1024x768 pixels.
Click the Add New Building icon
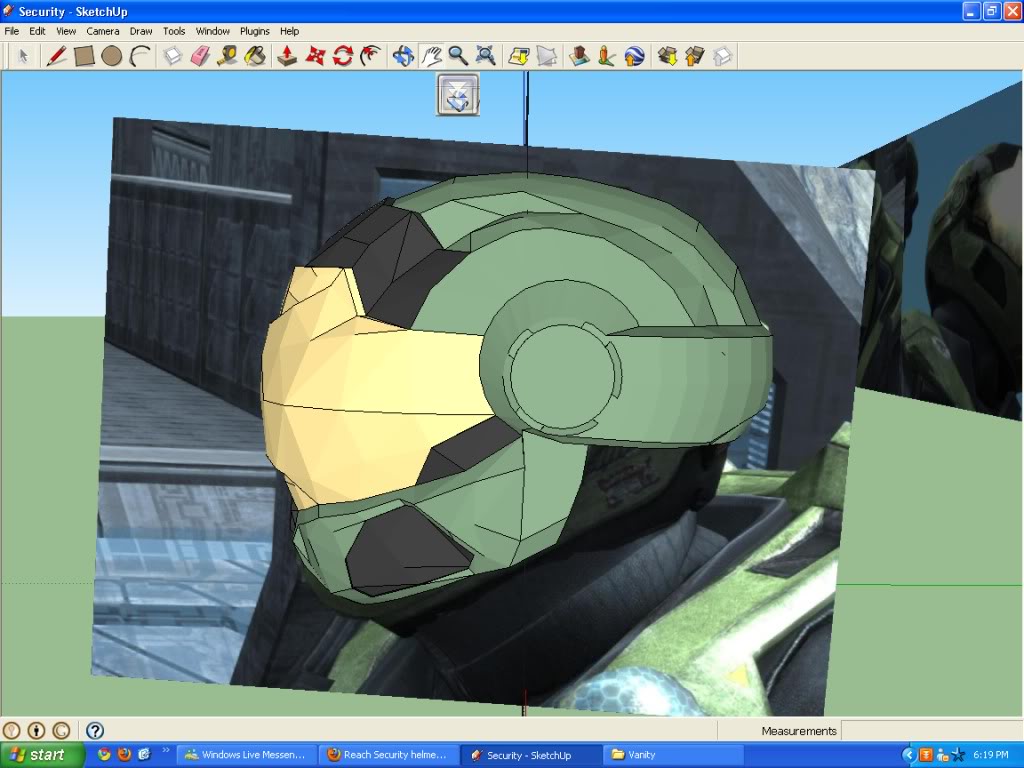click(x=579, y=56)
